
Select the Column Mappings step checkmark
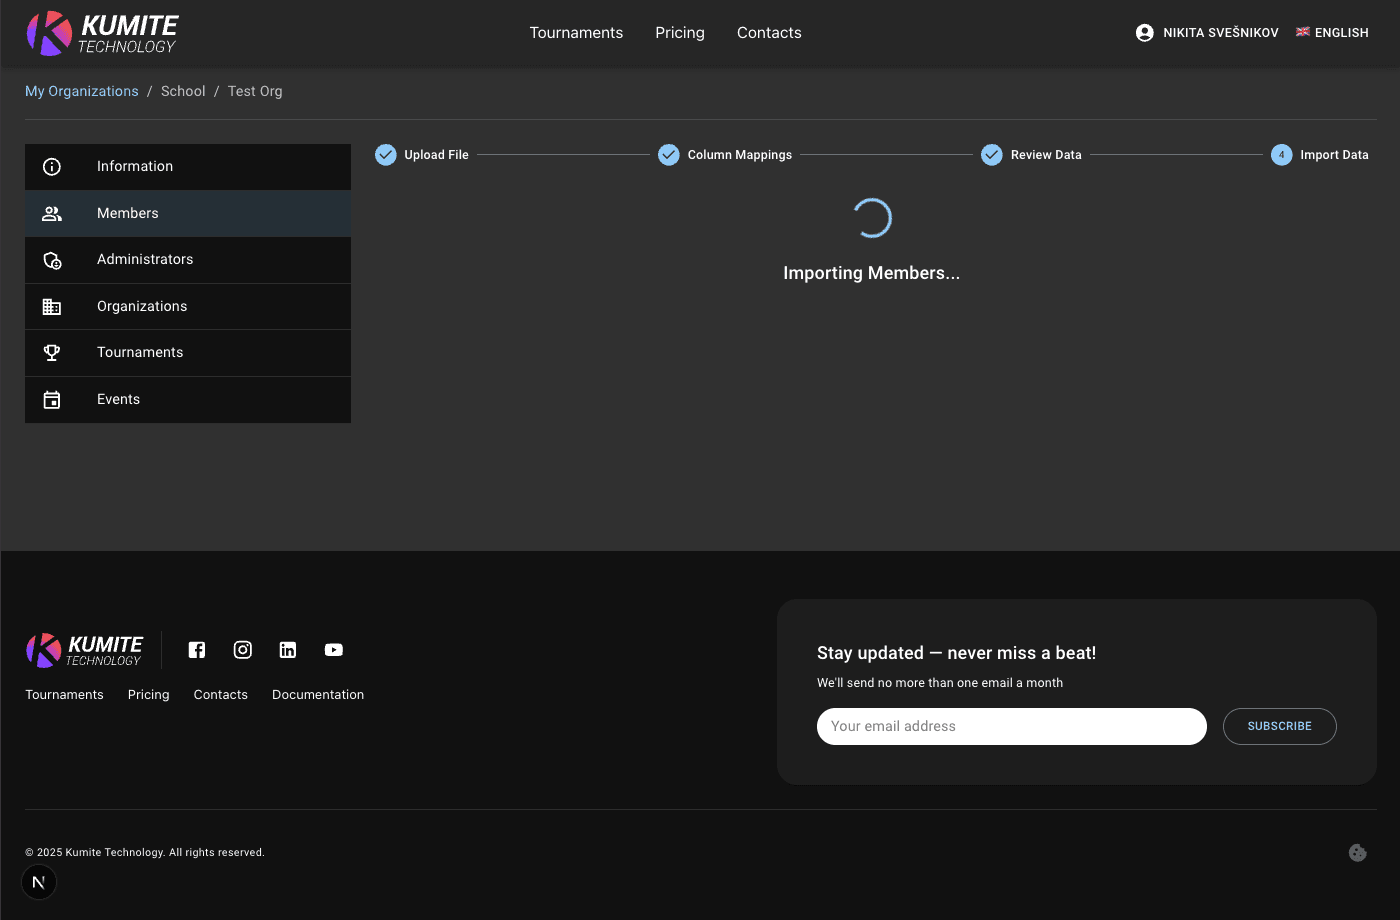[x=668, y=154]
